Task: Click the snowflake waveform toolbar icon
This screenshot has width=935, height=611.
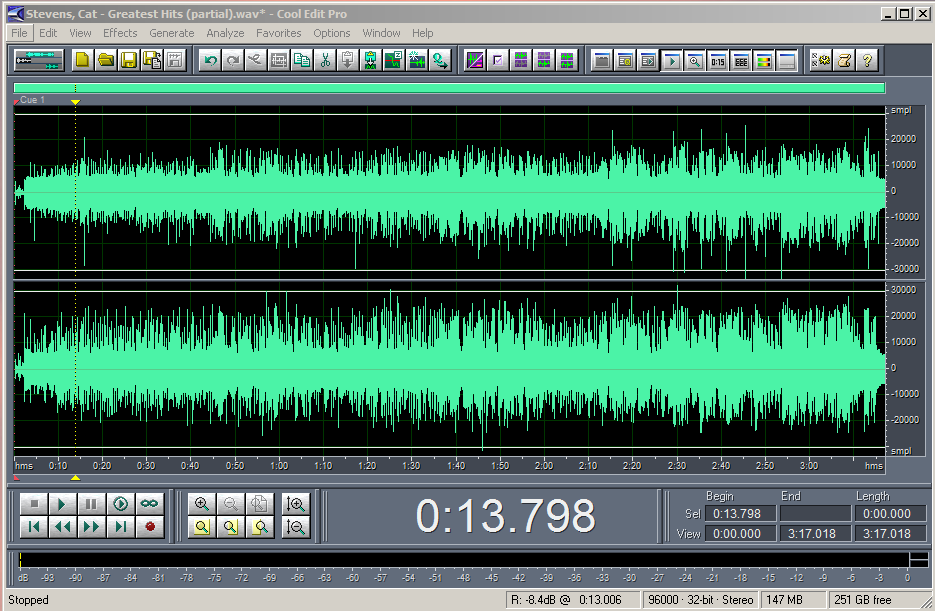Action: 417,60
